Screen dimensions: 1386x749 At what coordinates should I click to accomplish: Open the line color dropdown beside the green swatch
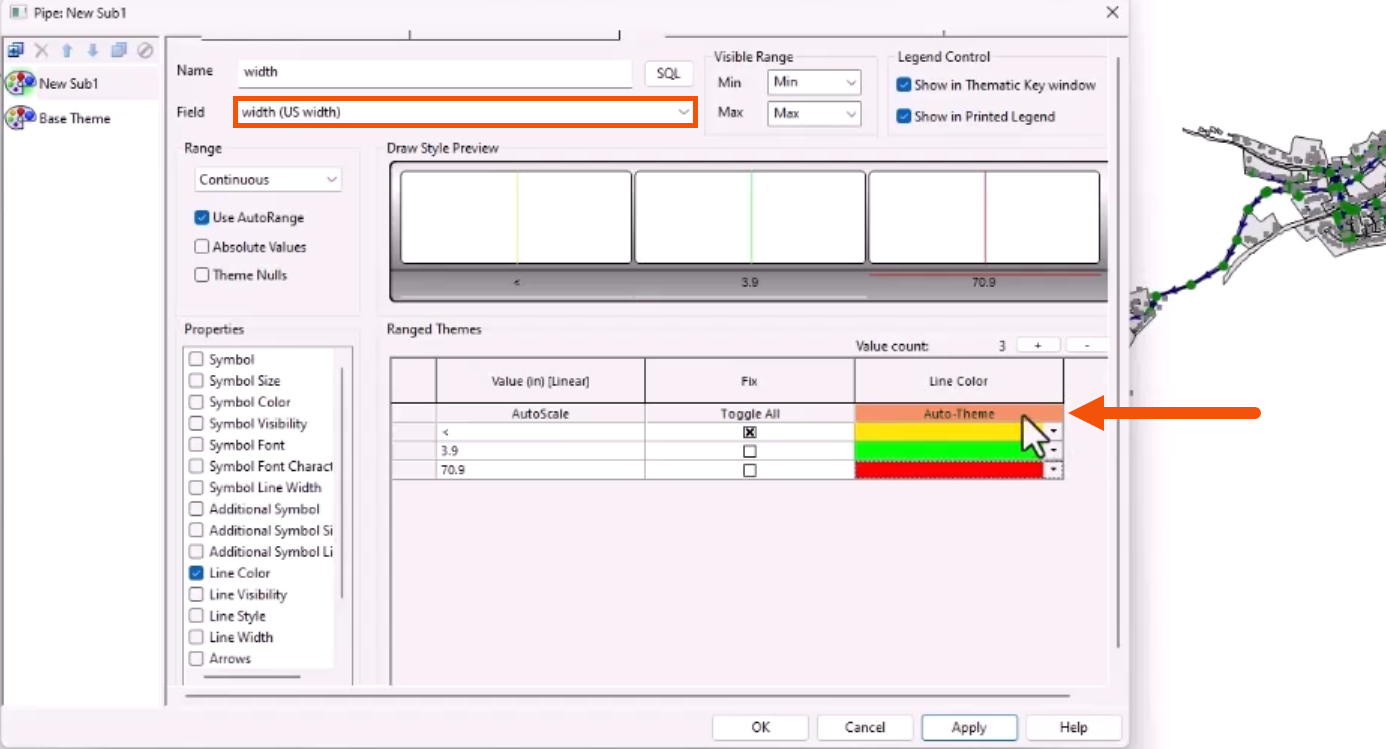tap(1055, 450)
